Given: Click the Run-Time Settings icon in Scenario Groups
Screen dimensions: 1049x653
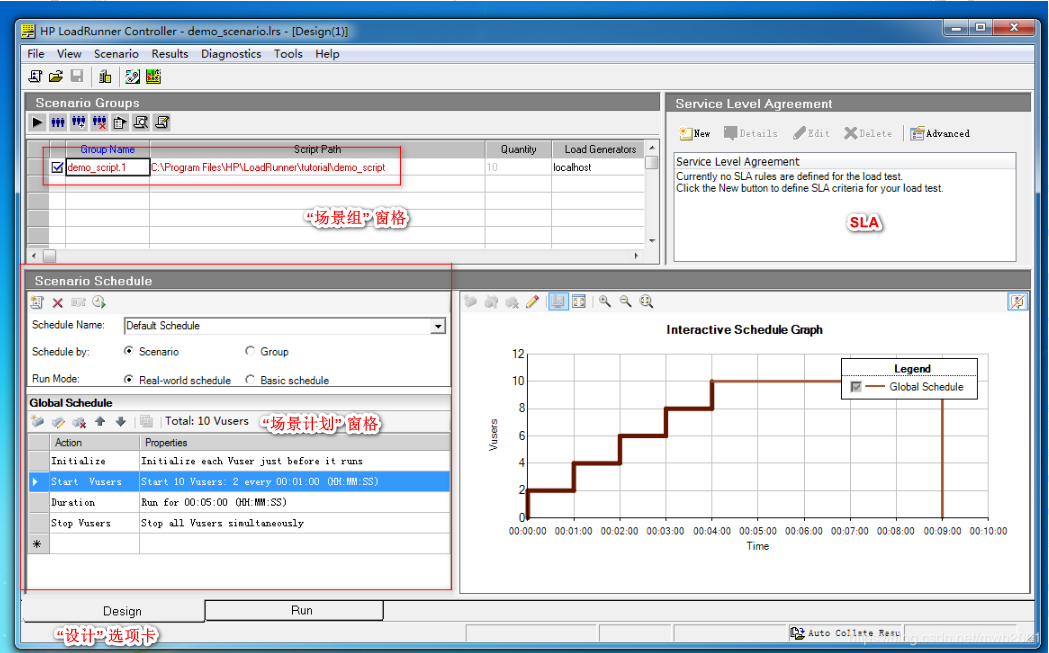Looking at the screenshot, I should [120, 122].
